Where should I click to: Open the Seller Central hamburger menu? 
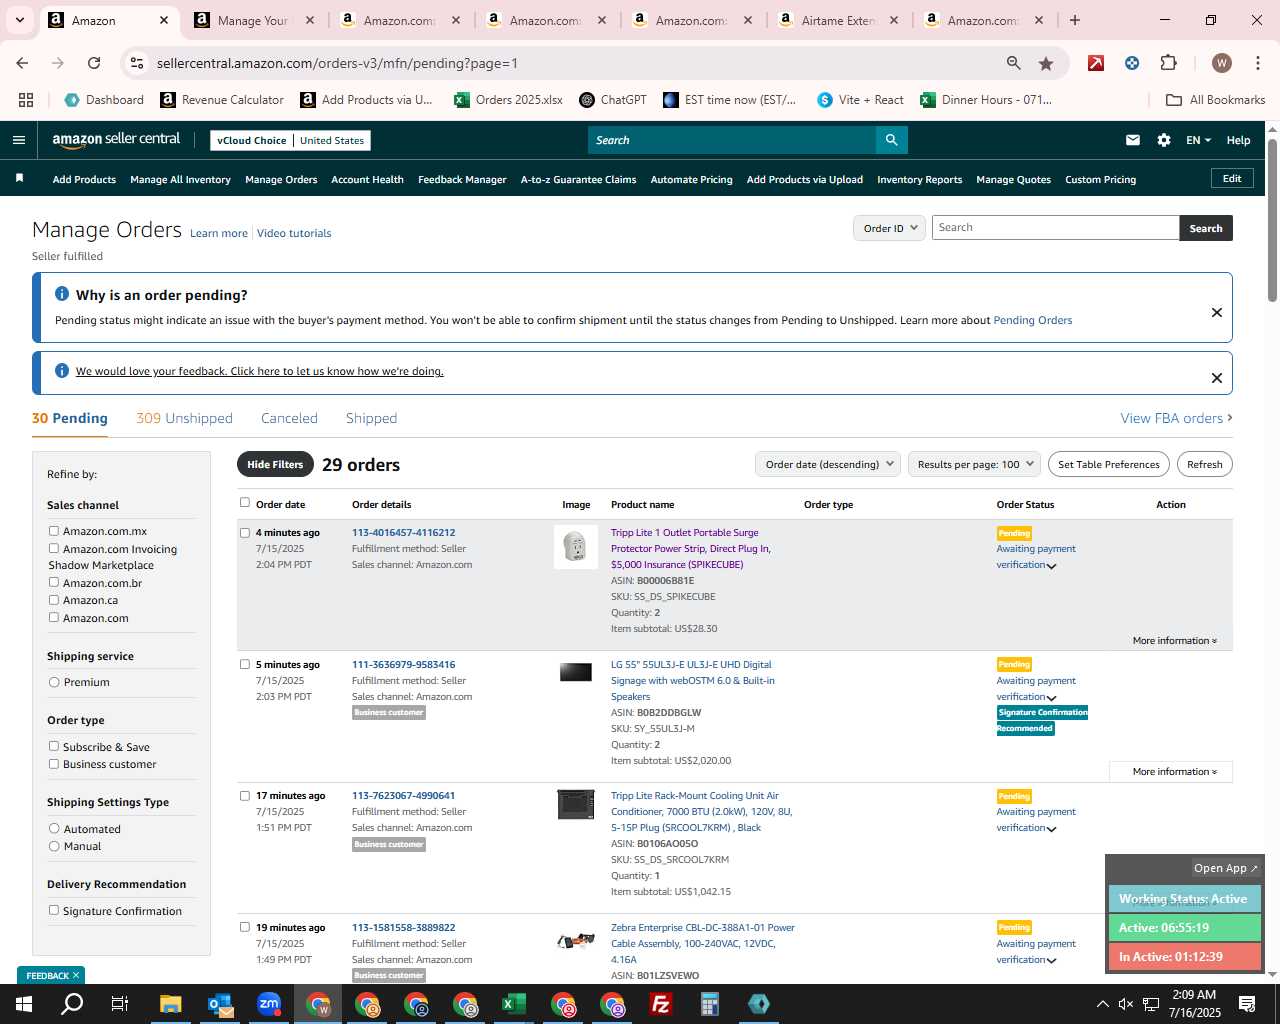point(19,140)
